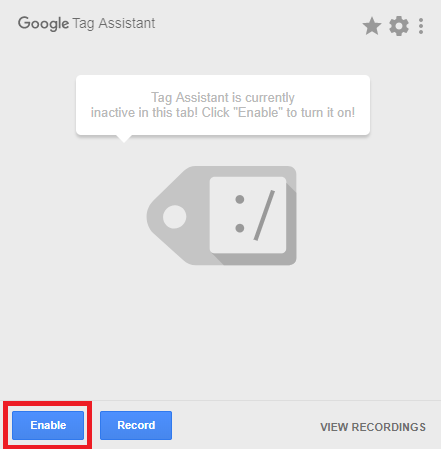Click the gray tag illustration
This screenshot has width=441, height=451.
tap(222, 215)
